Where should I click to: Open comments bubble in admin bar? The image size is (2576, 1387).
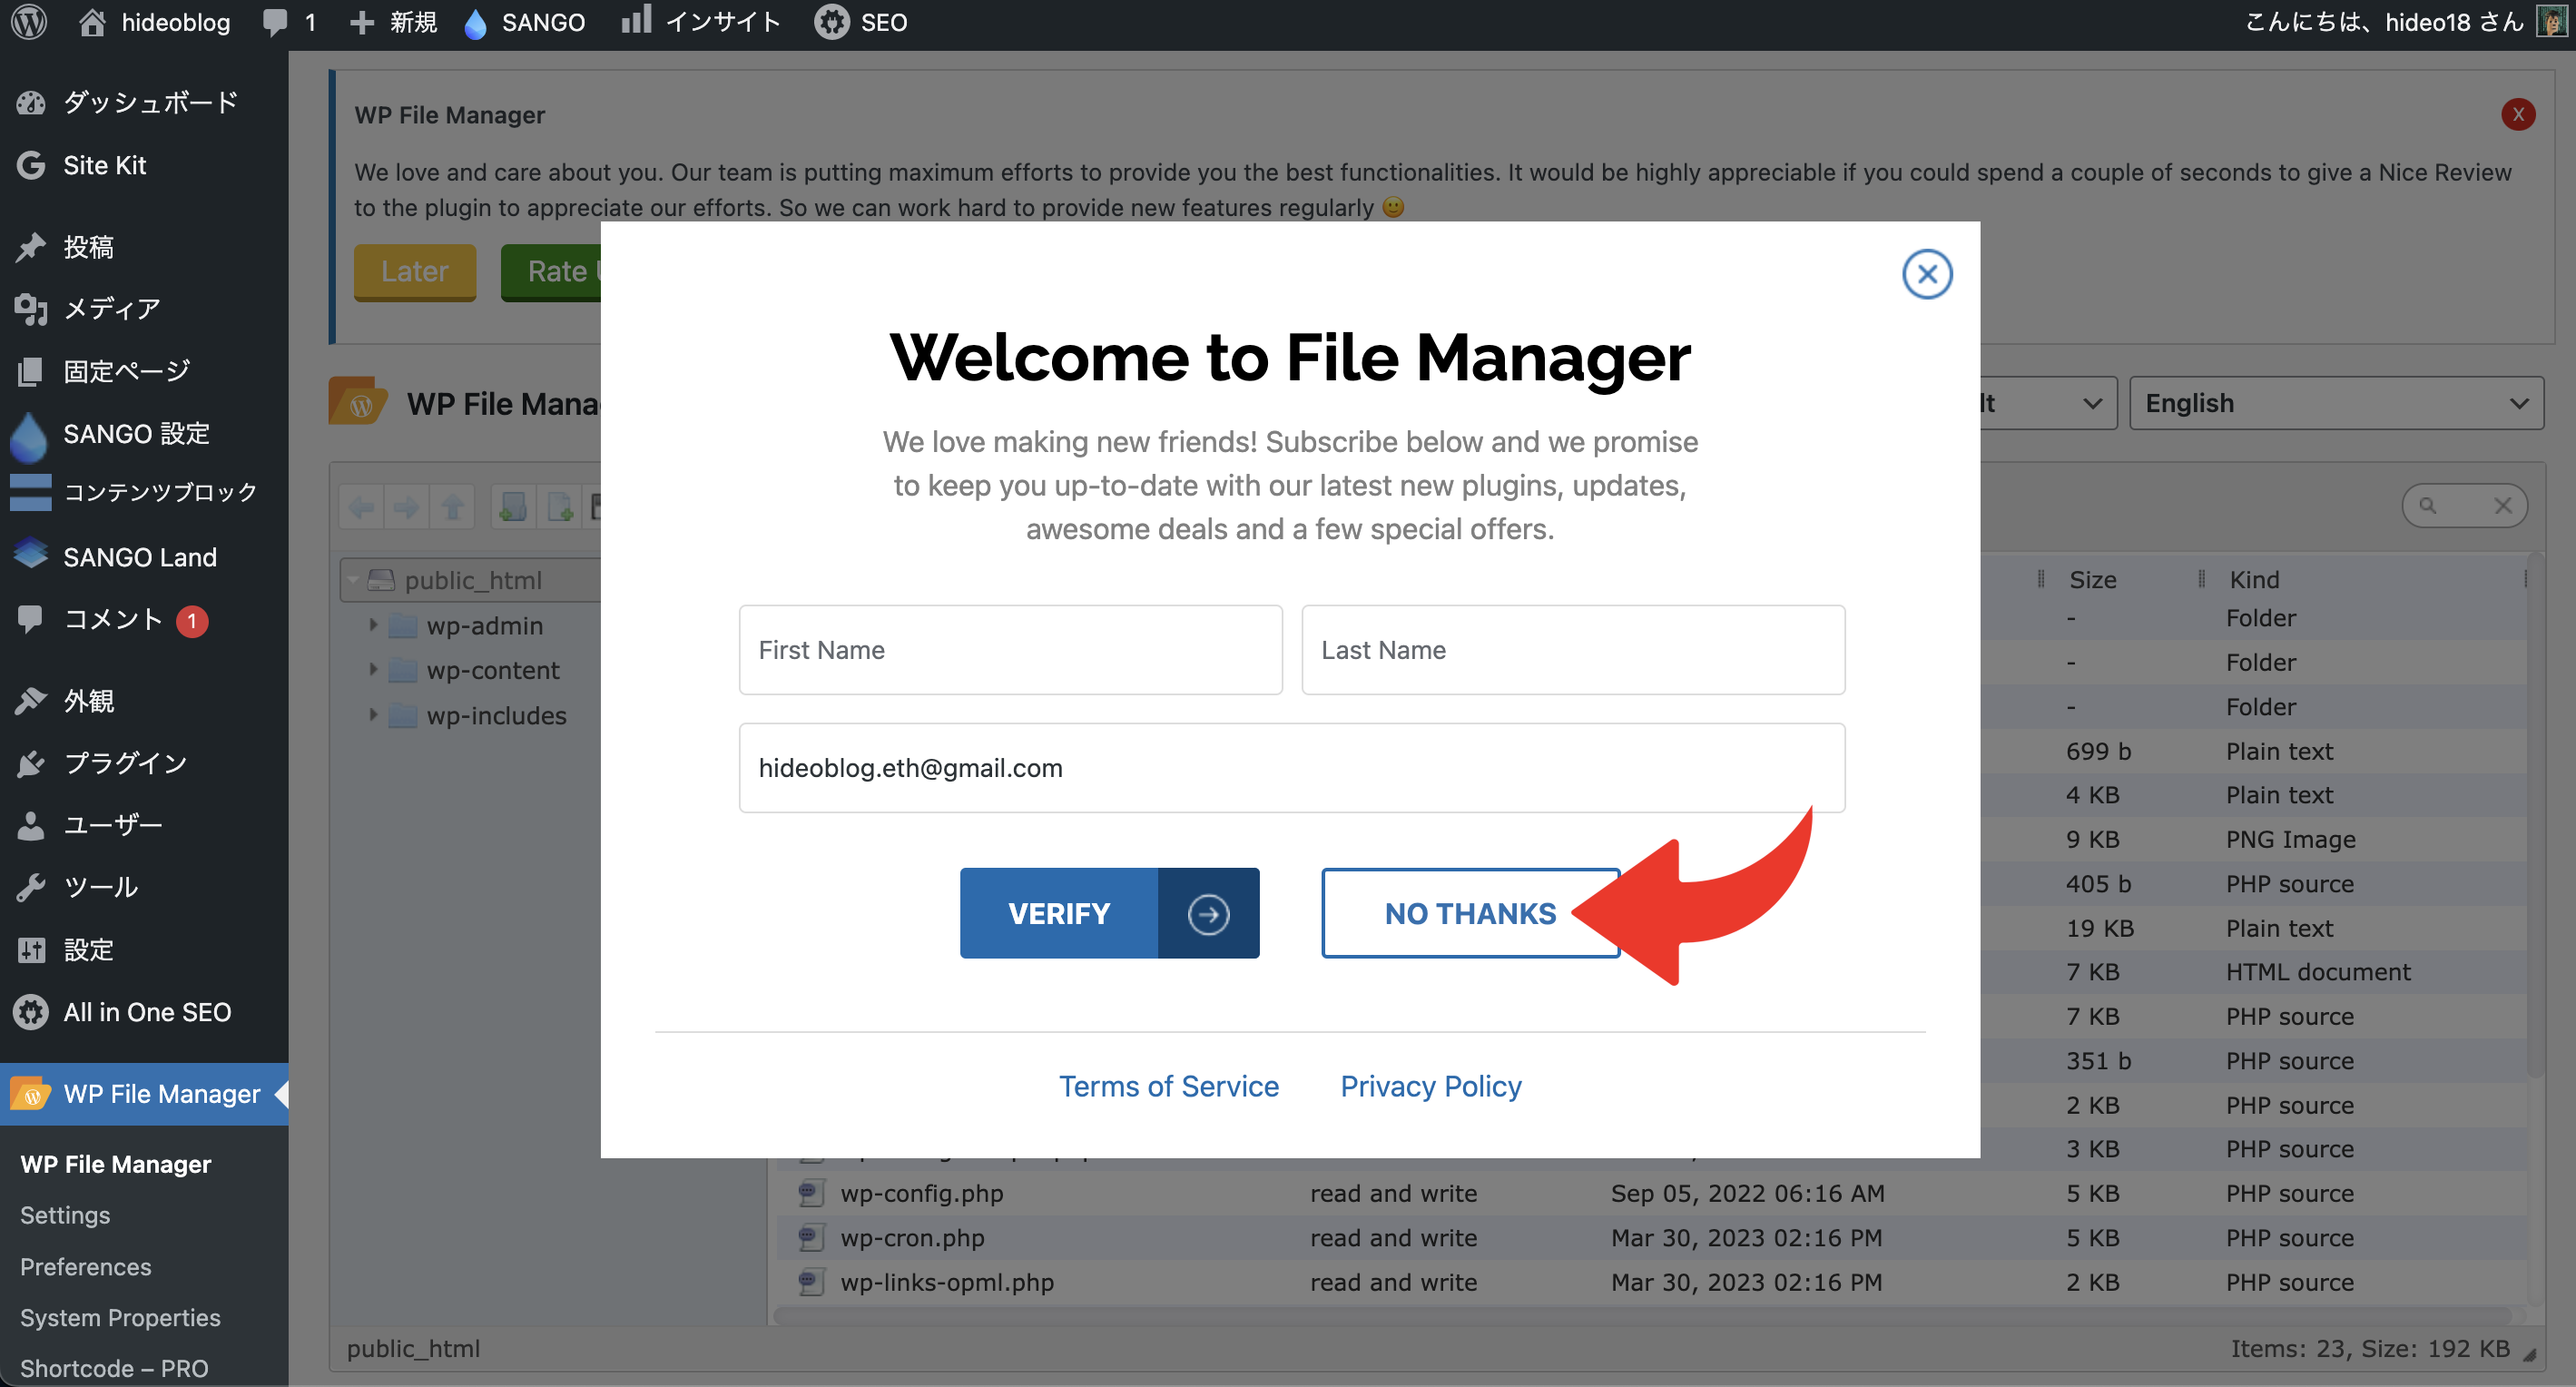(x=289, y=22)
